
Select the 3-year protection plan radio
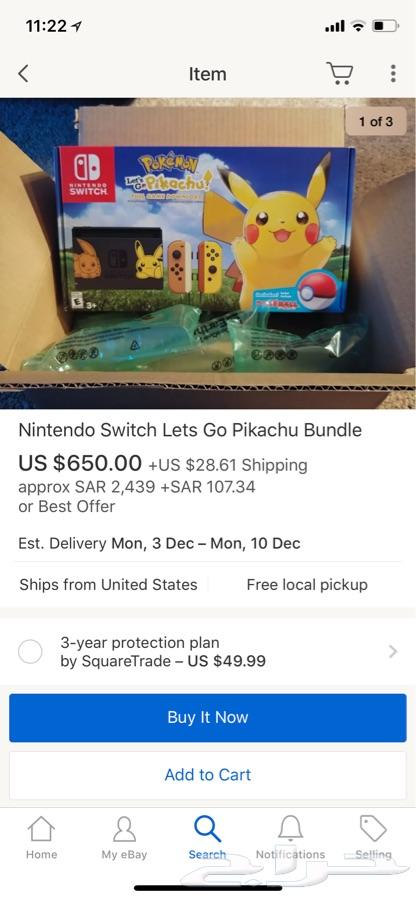30,652
